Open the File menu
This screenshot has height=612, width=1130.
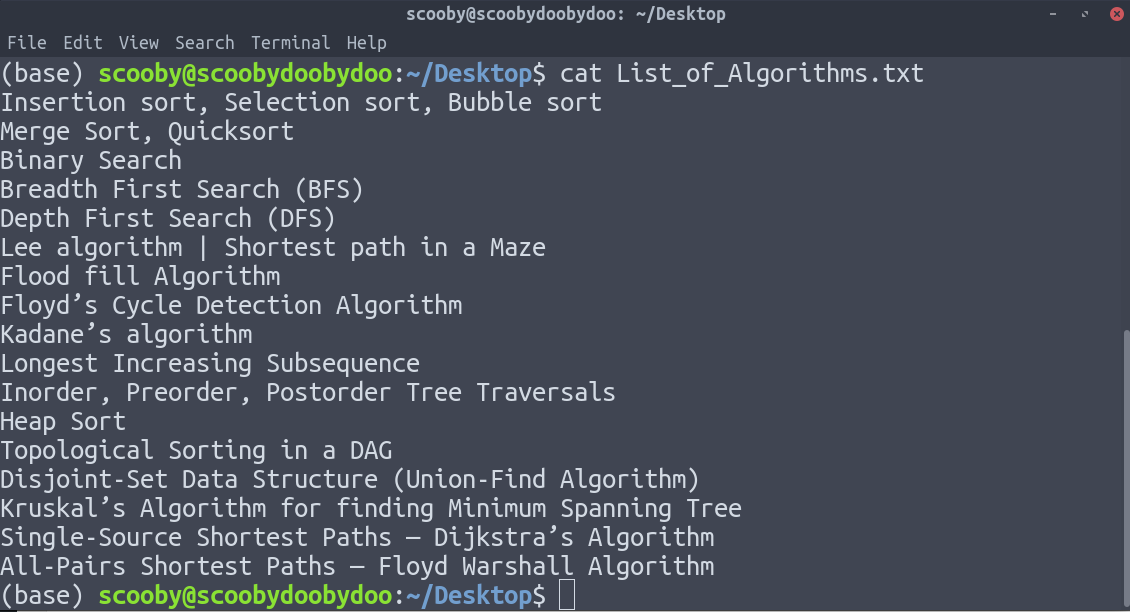point(27,43)
